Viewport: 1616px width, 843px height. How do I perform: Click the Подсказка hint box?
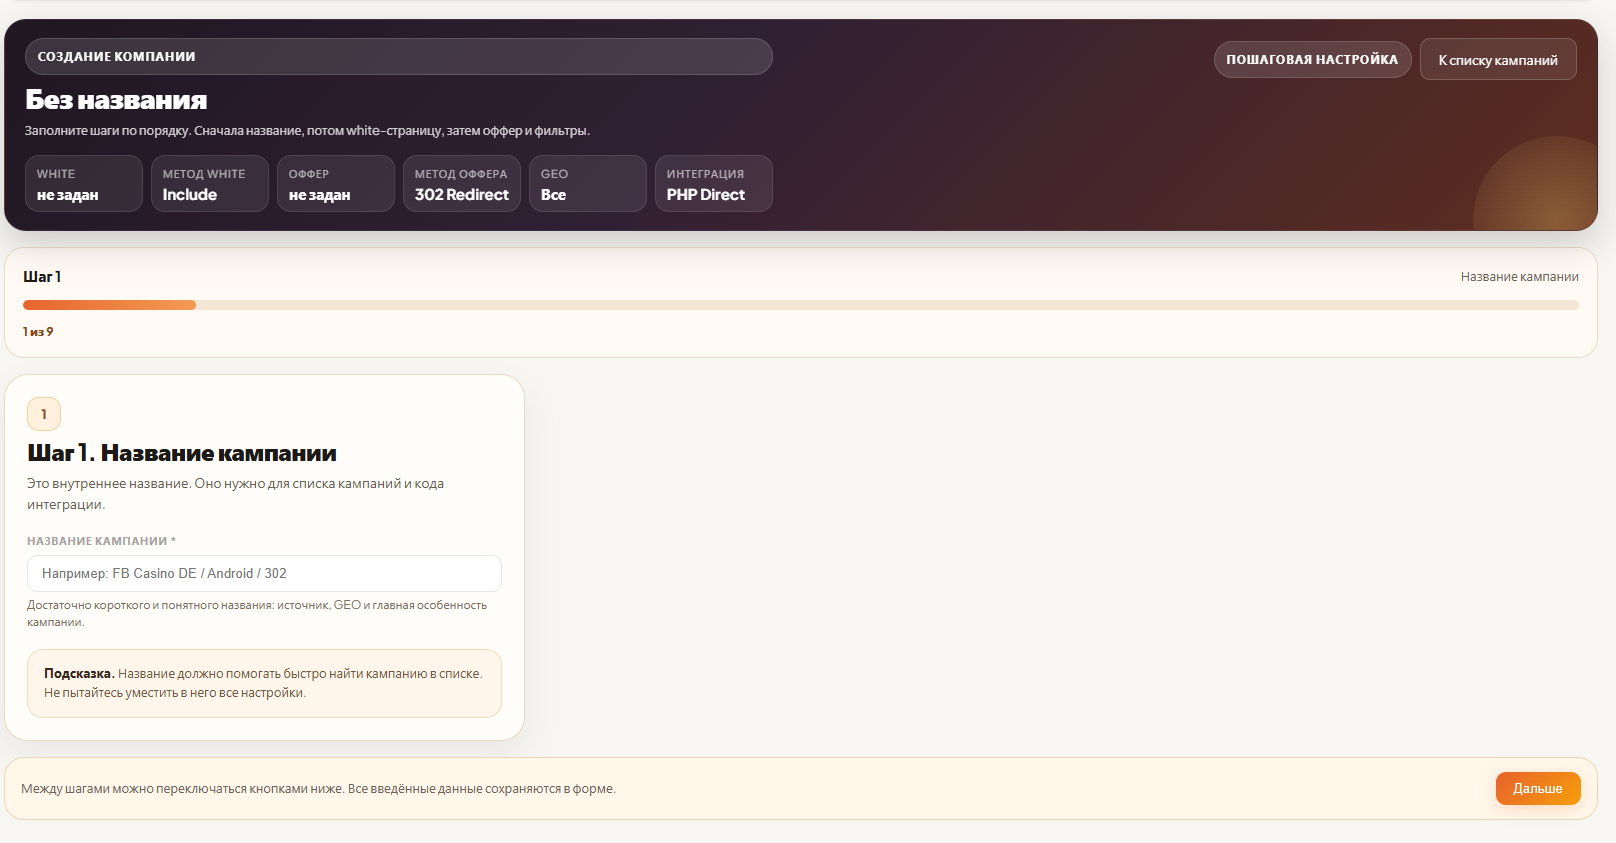pos(264,683)
